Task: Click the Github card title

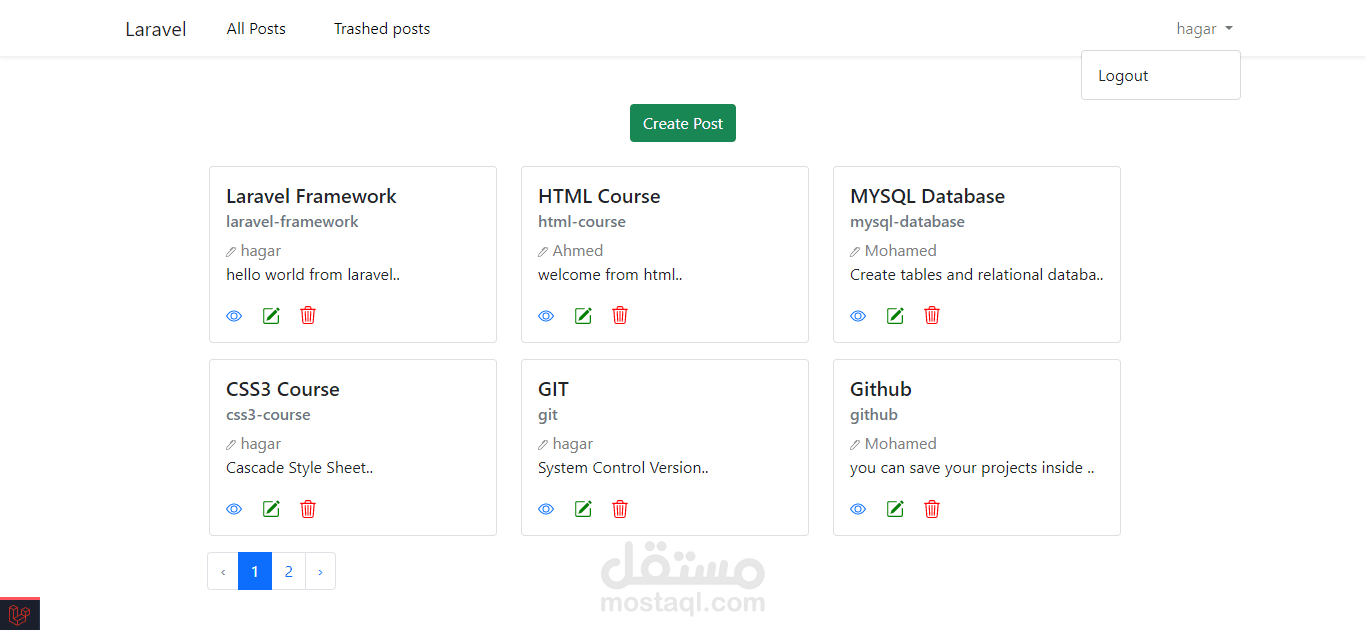Action: point(881,389)
